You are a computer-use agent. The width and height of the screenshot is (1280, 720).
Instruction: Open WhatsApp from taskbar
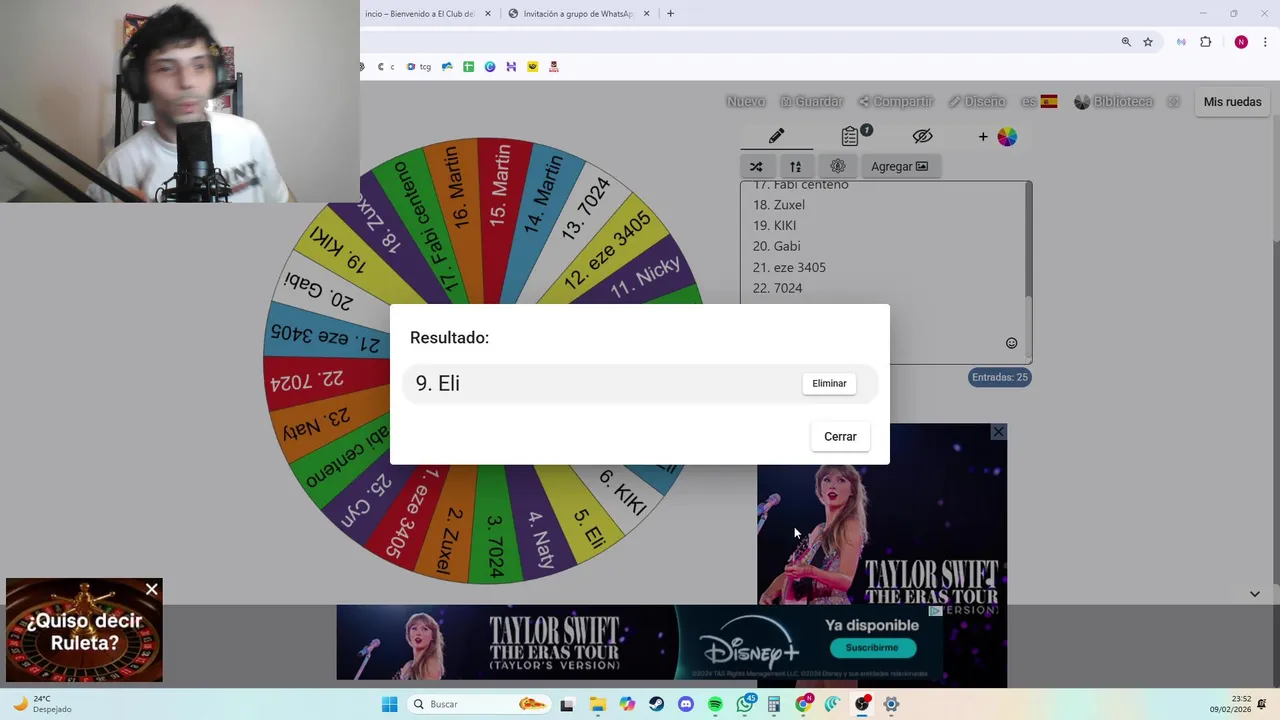(745, 704)
